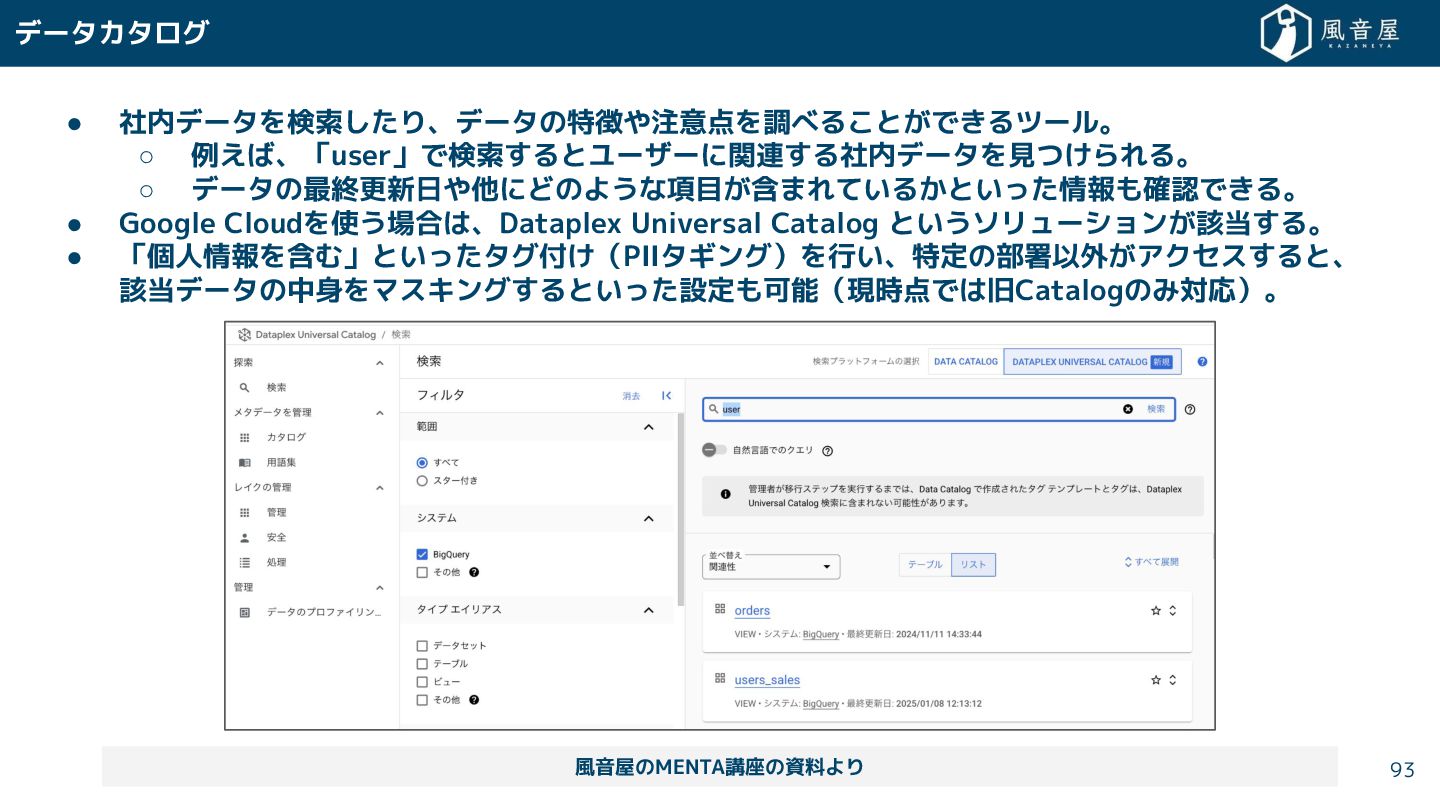Viewport: 1440px width, 810px height.
Task: Click the entry type icon beside orders
Action: point(720,608)
